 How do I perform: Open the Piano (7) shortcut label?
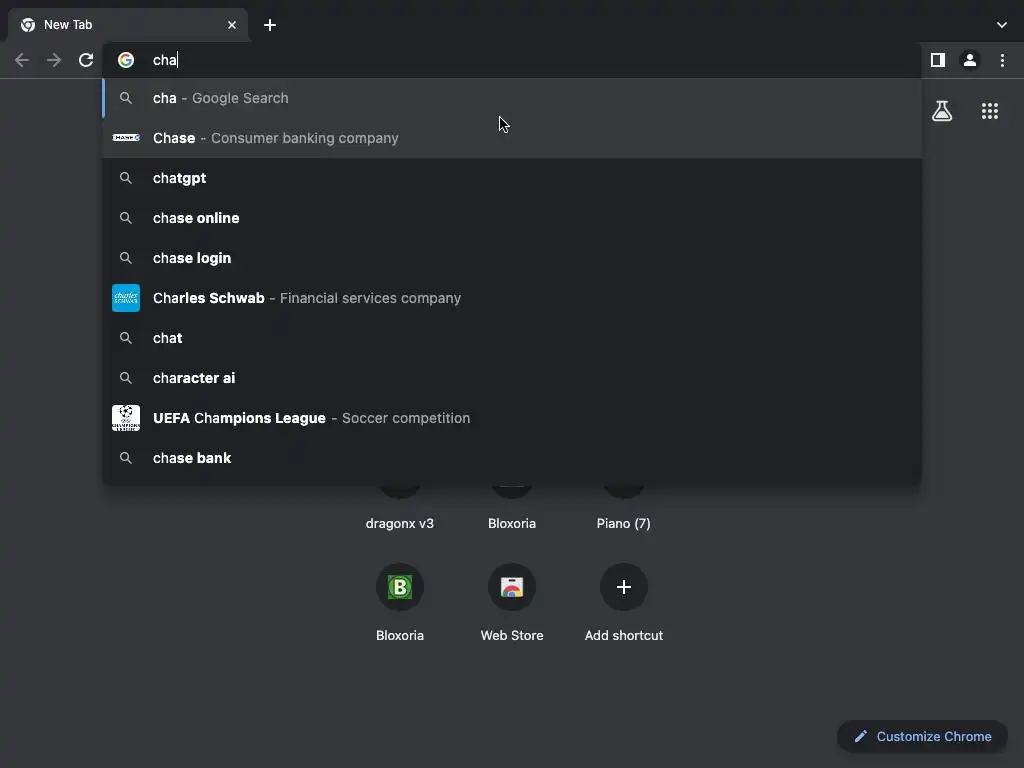coord(624,524)
